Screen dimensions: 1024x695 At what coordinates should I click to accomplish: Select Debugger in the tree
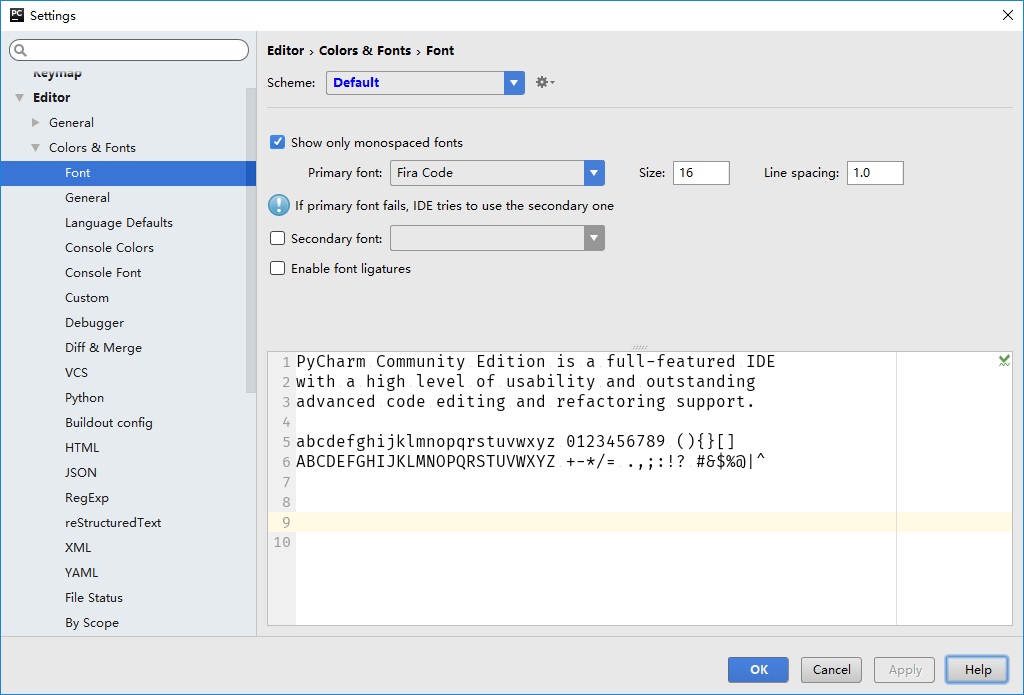(x=94, y=323)
